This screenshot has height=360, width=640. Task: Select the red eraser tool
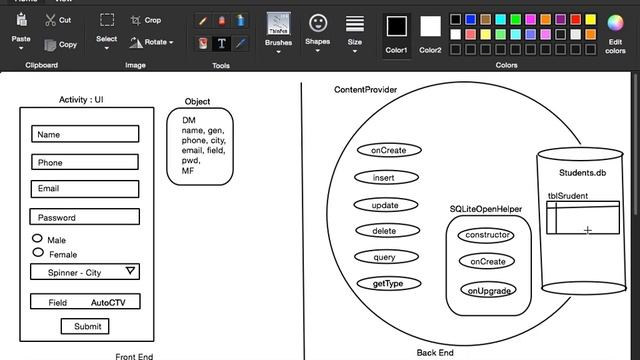(x=222, y=20)
